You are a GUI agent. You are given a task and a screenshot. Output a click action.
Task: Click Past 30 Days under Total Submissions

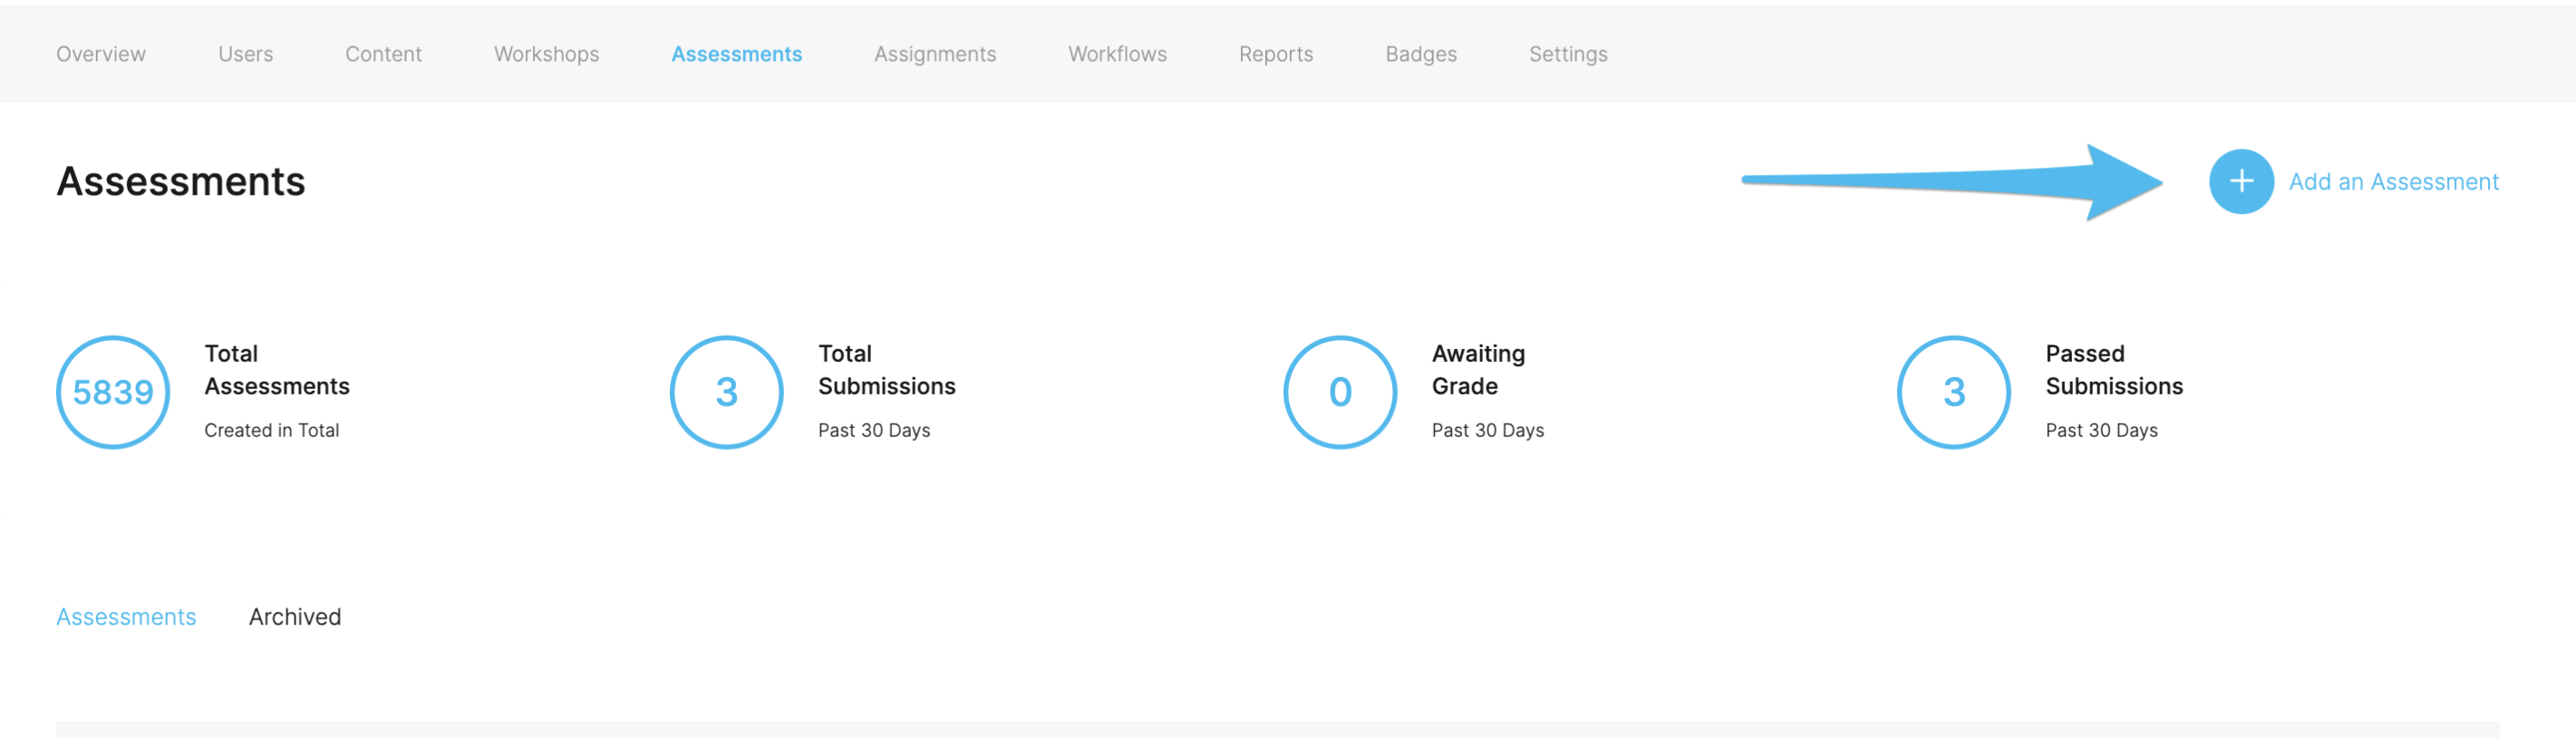coord(874,430)
